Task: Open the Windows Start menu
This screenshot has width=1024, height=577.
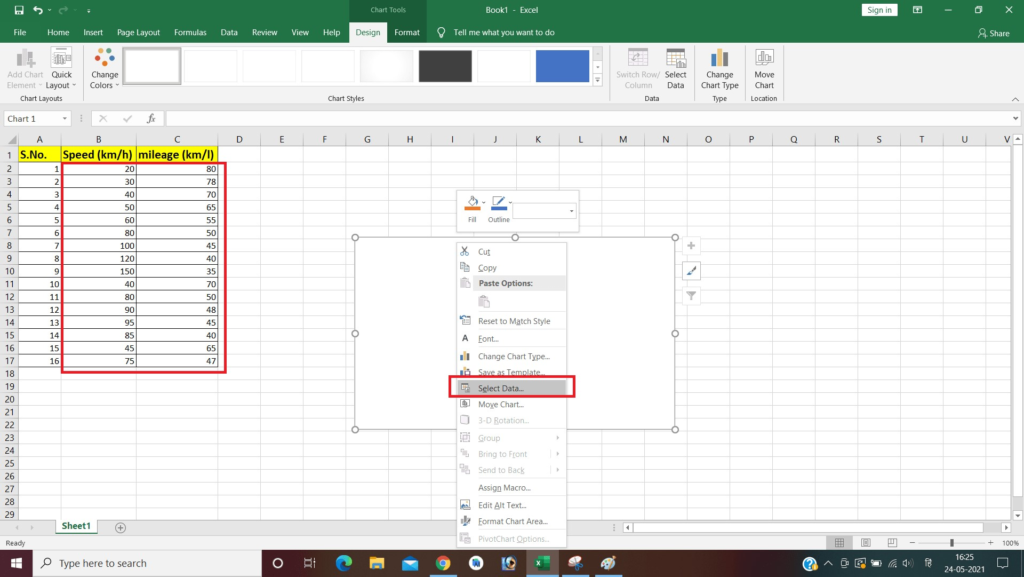Action: pos(16,563)
